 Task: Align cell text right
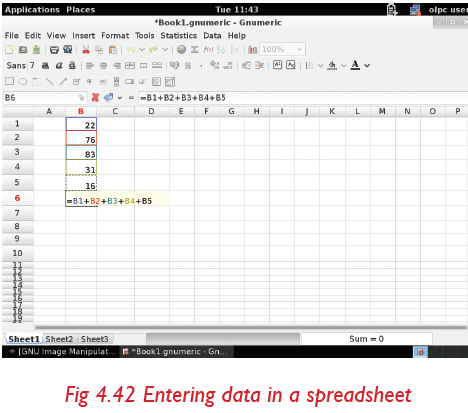point(117,65)
